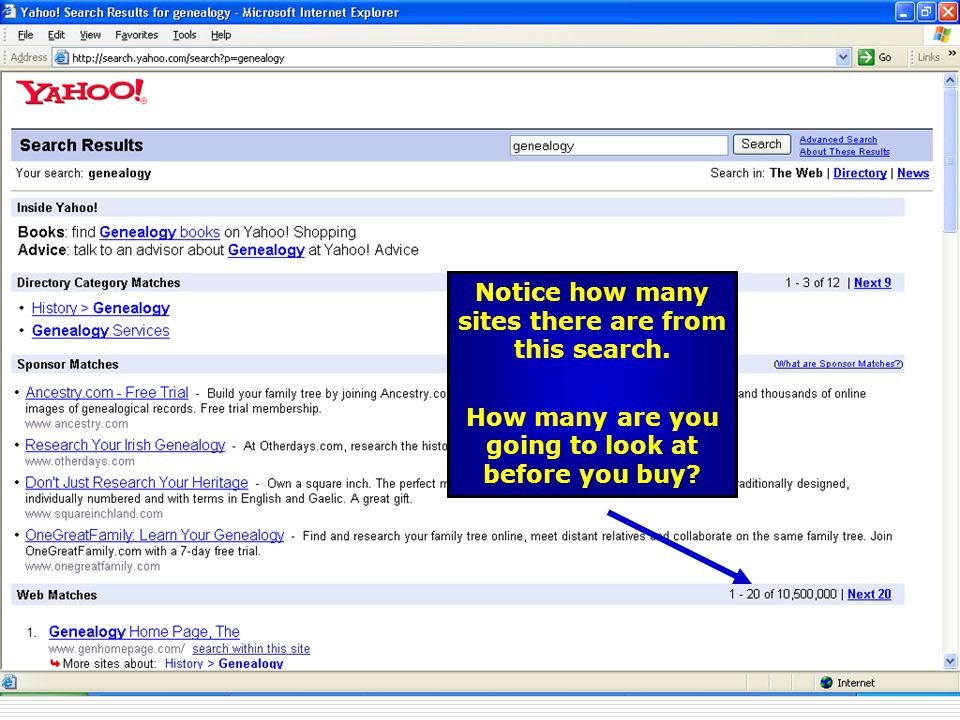Open OneGreatFamily: Learn Your Genealogy link
This screenshot has height=720, width=960.
point(155,535)
